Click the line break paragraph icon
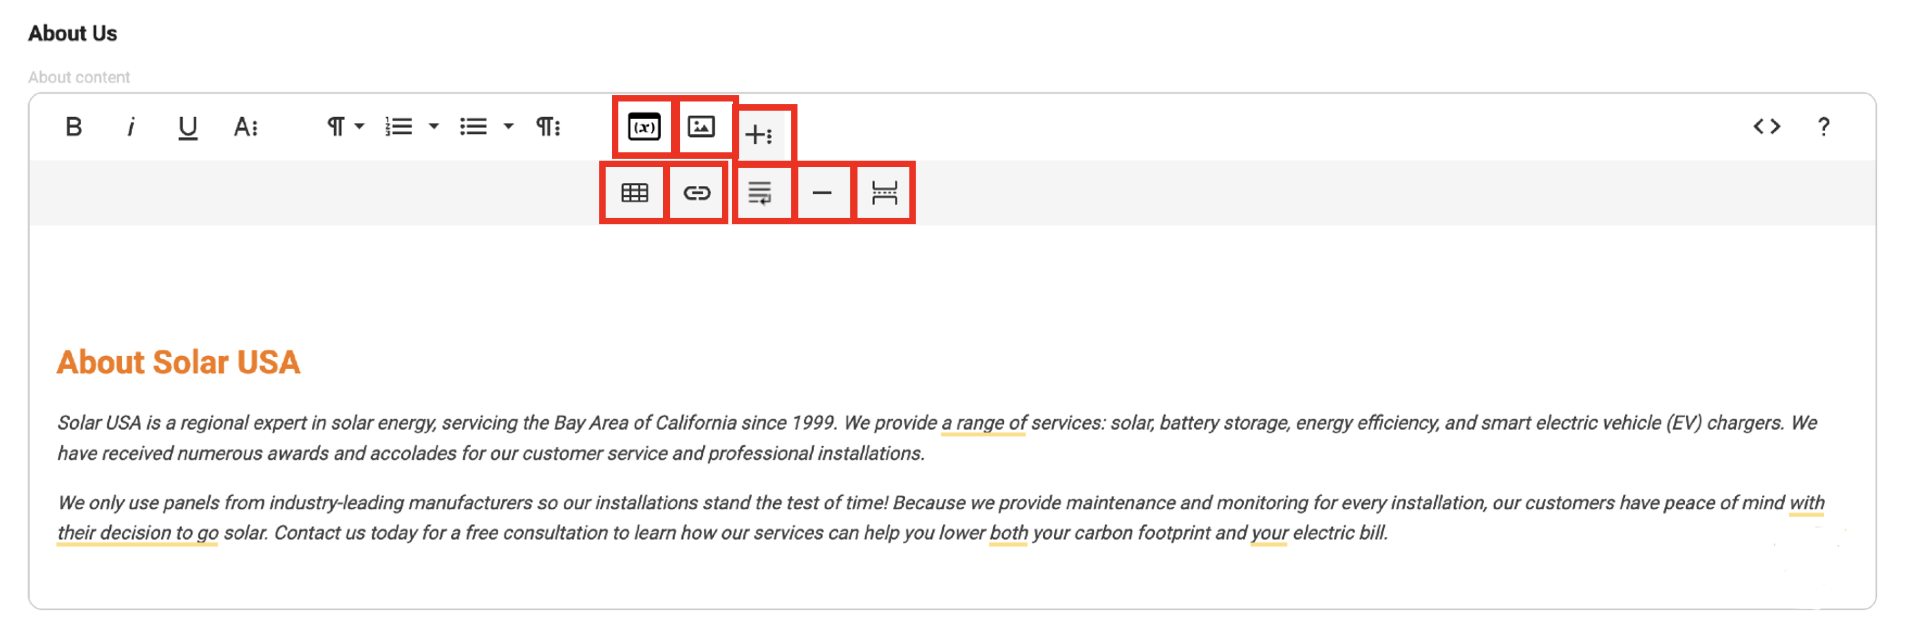The width and height of the screenshot is (1906, 638). pos(760,193)
